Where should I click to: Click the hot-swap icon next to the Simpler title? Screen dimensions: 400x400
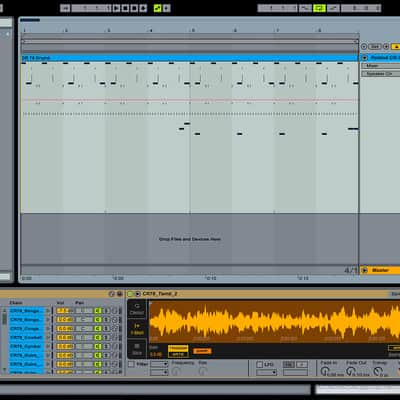tap(138, 294)
